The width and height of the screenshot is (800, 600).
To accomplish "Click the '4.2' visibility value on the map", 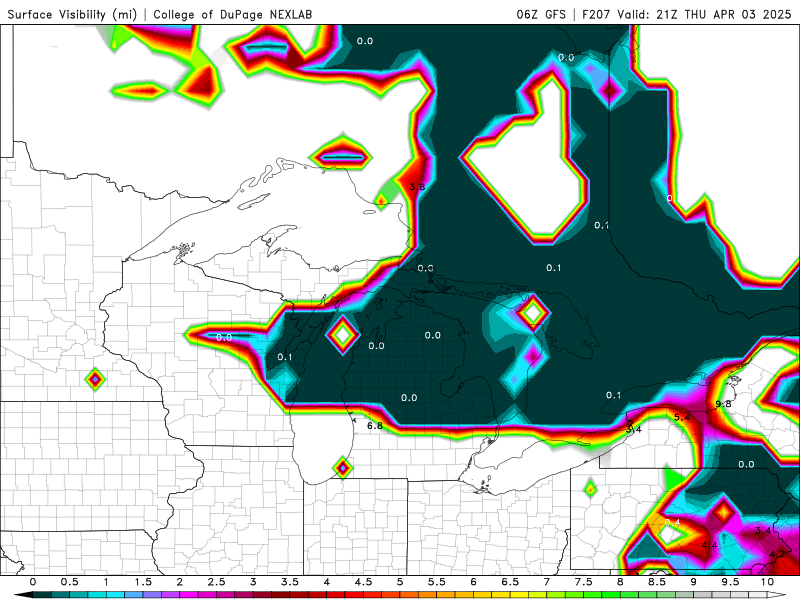I will [x=777, y=554].
